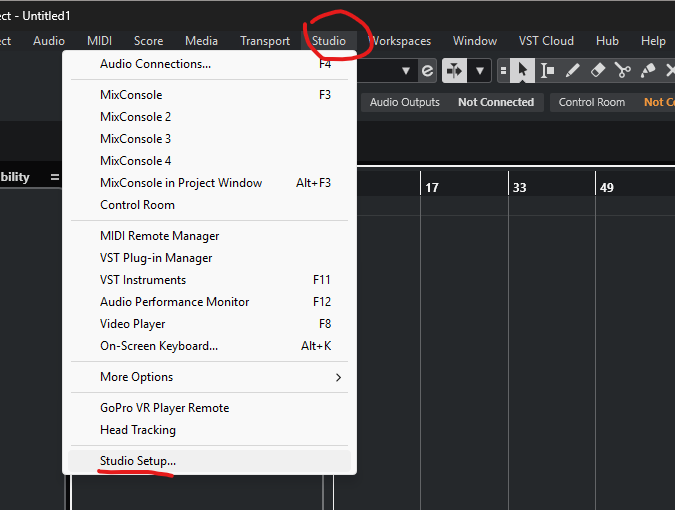Select the Glue tool
675x510 pixels.
tap(647, 70)
